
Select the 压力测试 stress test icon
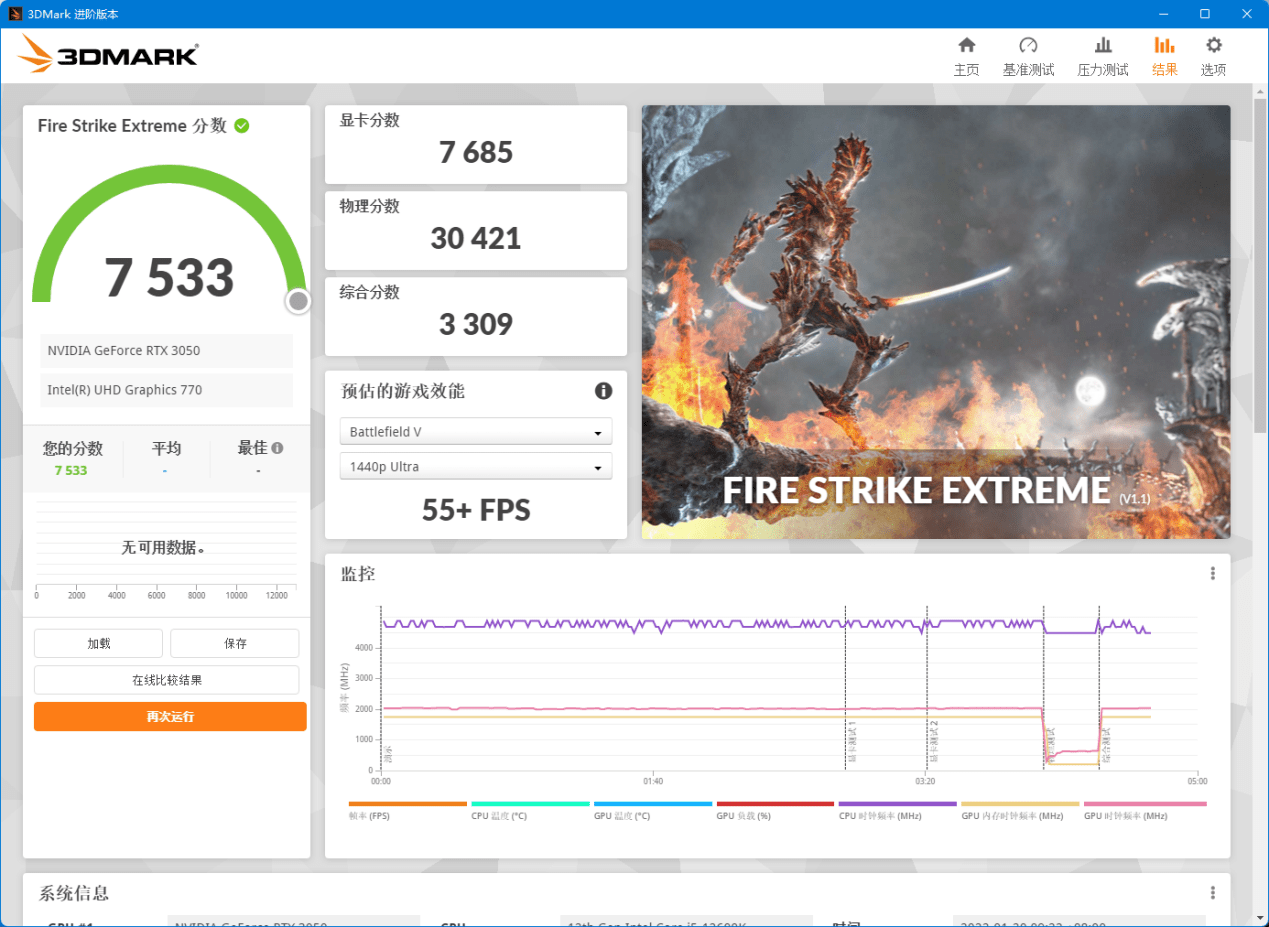[x=1102, y=55]
